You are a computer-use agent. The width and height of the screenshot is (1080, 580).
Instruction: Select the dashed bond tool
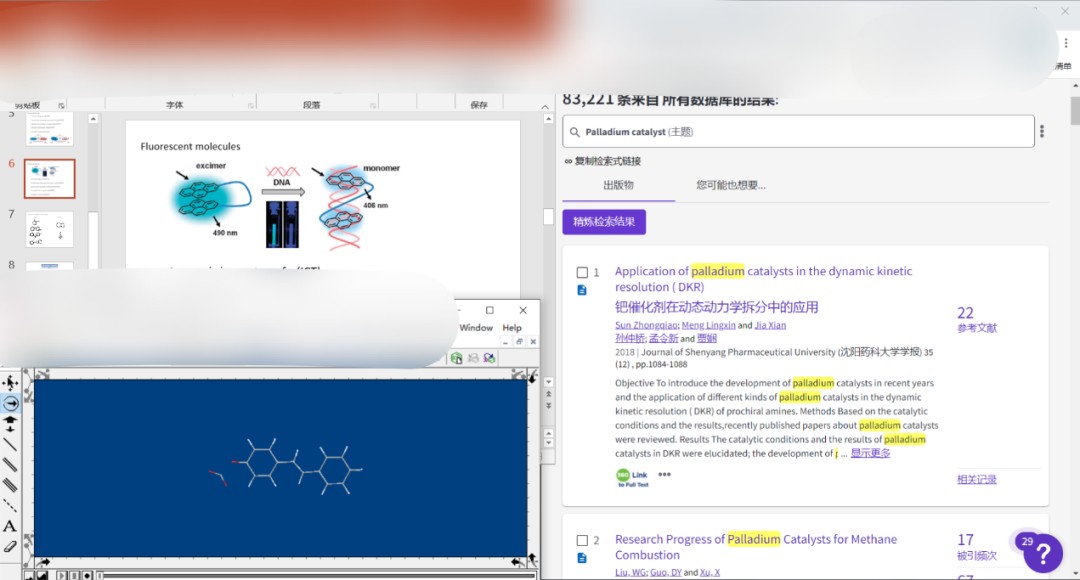10,505
